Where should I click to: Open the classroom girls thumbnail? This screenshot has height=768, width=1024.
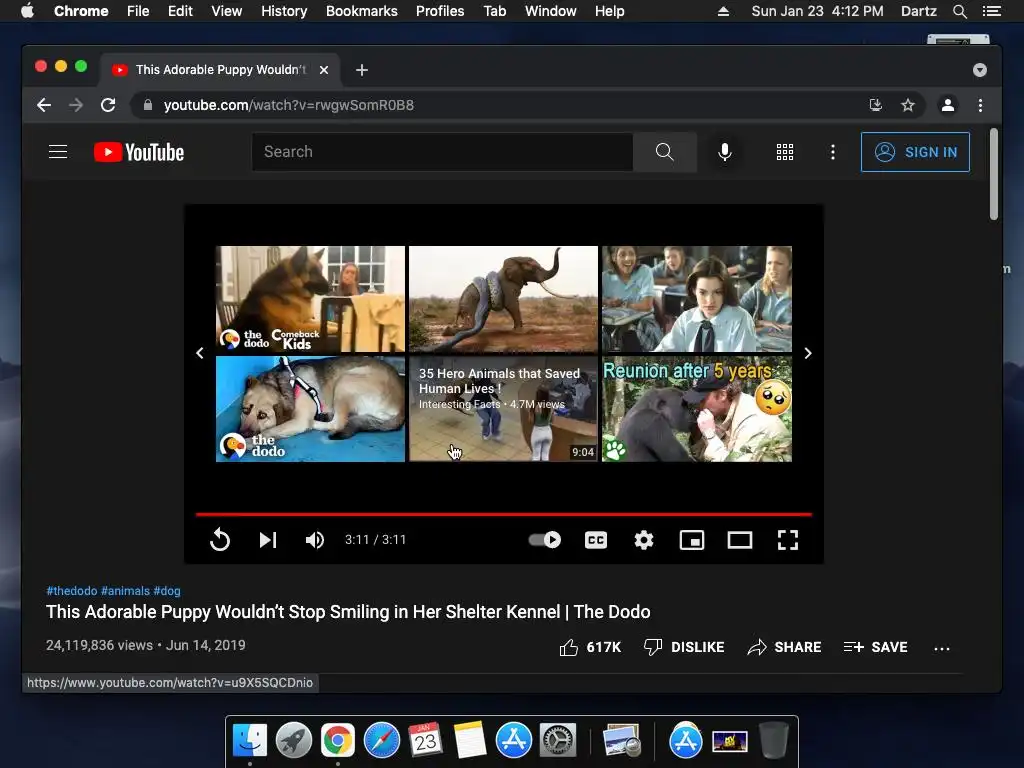[x=697, y=299]
